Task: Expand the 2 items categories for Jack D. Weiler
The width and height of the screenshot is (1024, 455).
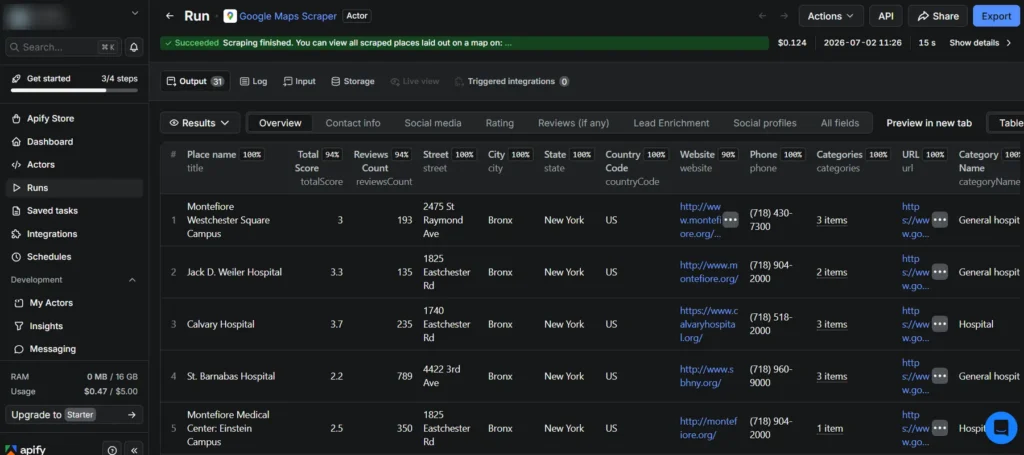Action: 831,272
